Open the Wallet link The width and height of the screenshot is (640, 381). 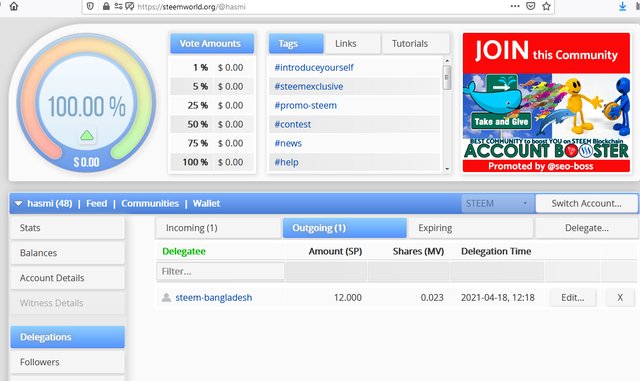(x=206, y=203)
